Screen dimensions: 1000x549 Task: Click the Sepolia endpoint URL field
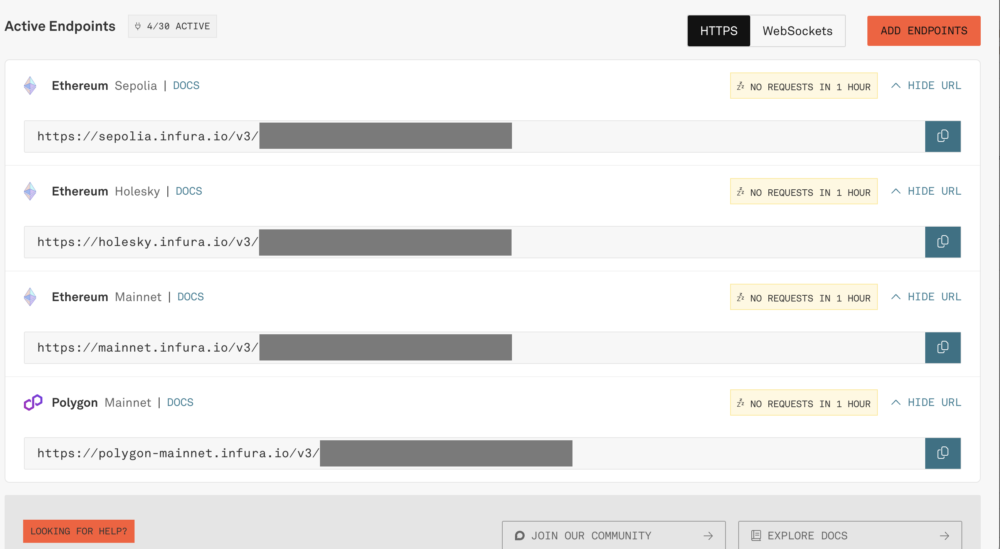point(474,136)
